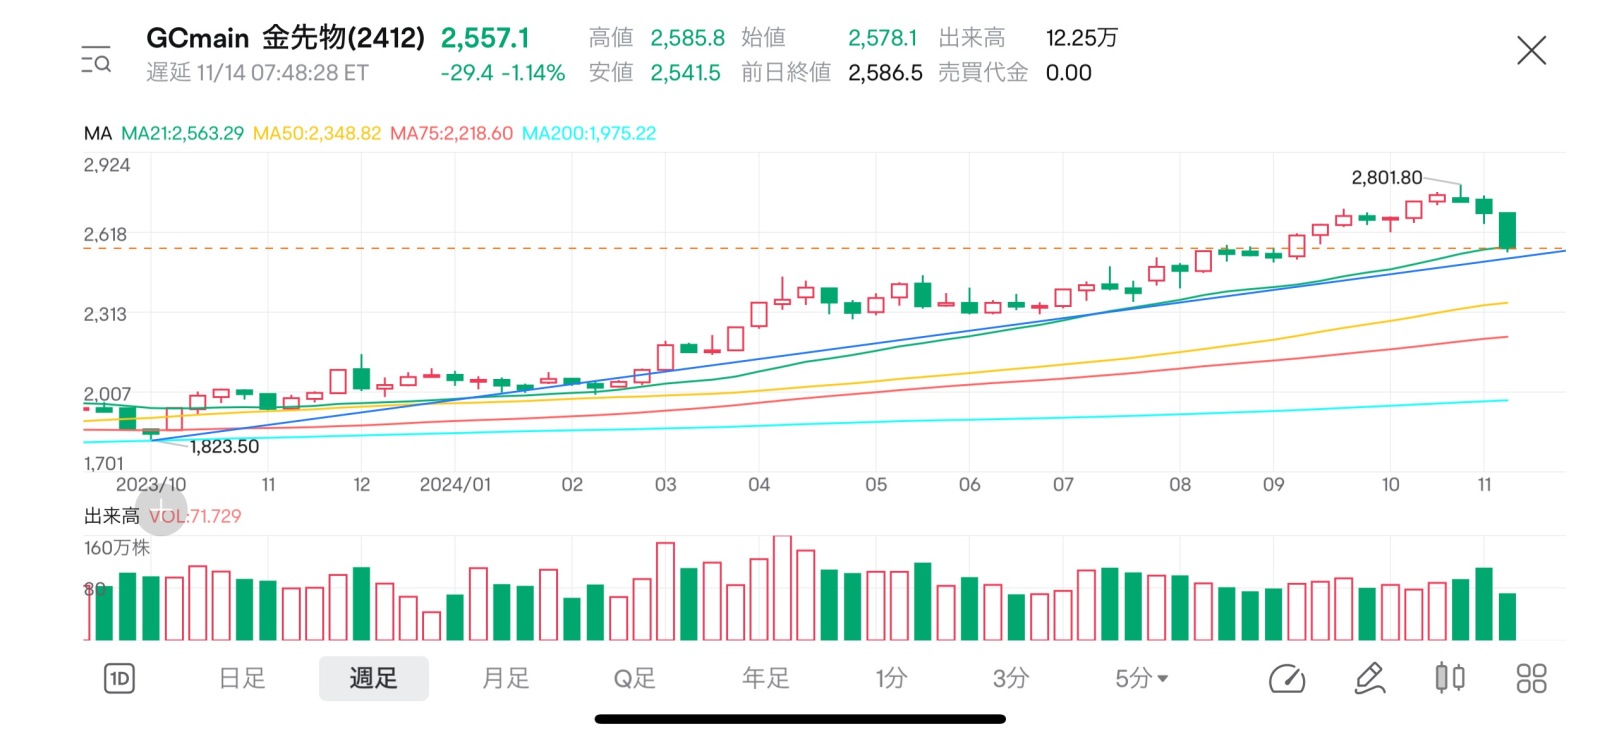Switch to the 年足 yearly tab
This screenshot has height=739, width=1600.
pyautogui.click(x=766, y=679)
